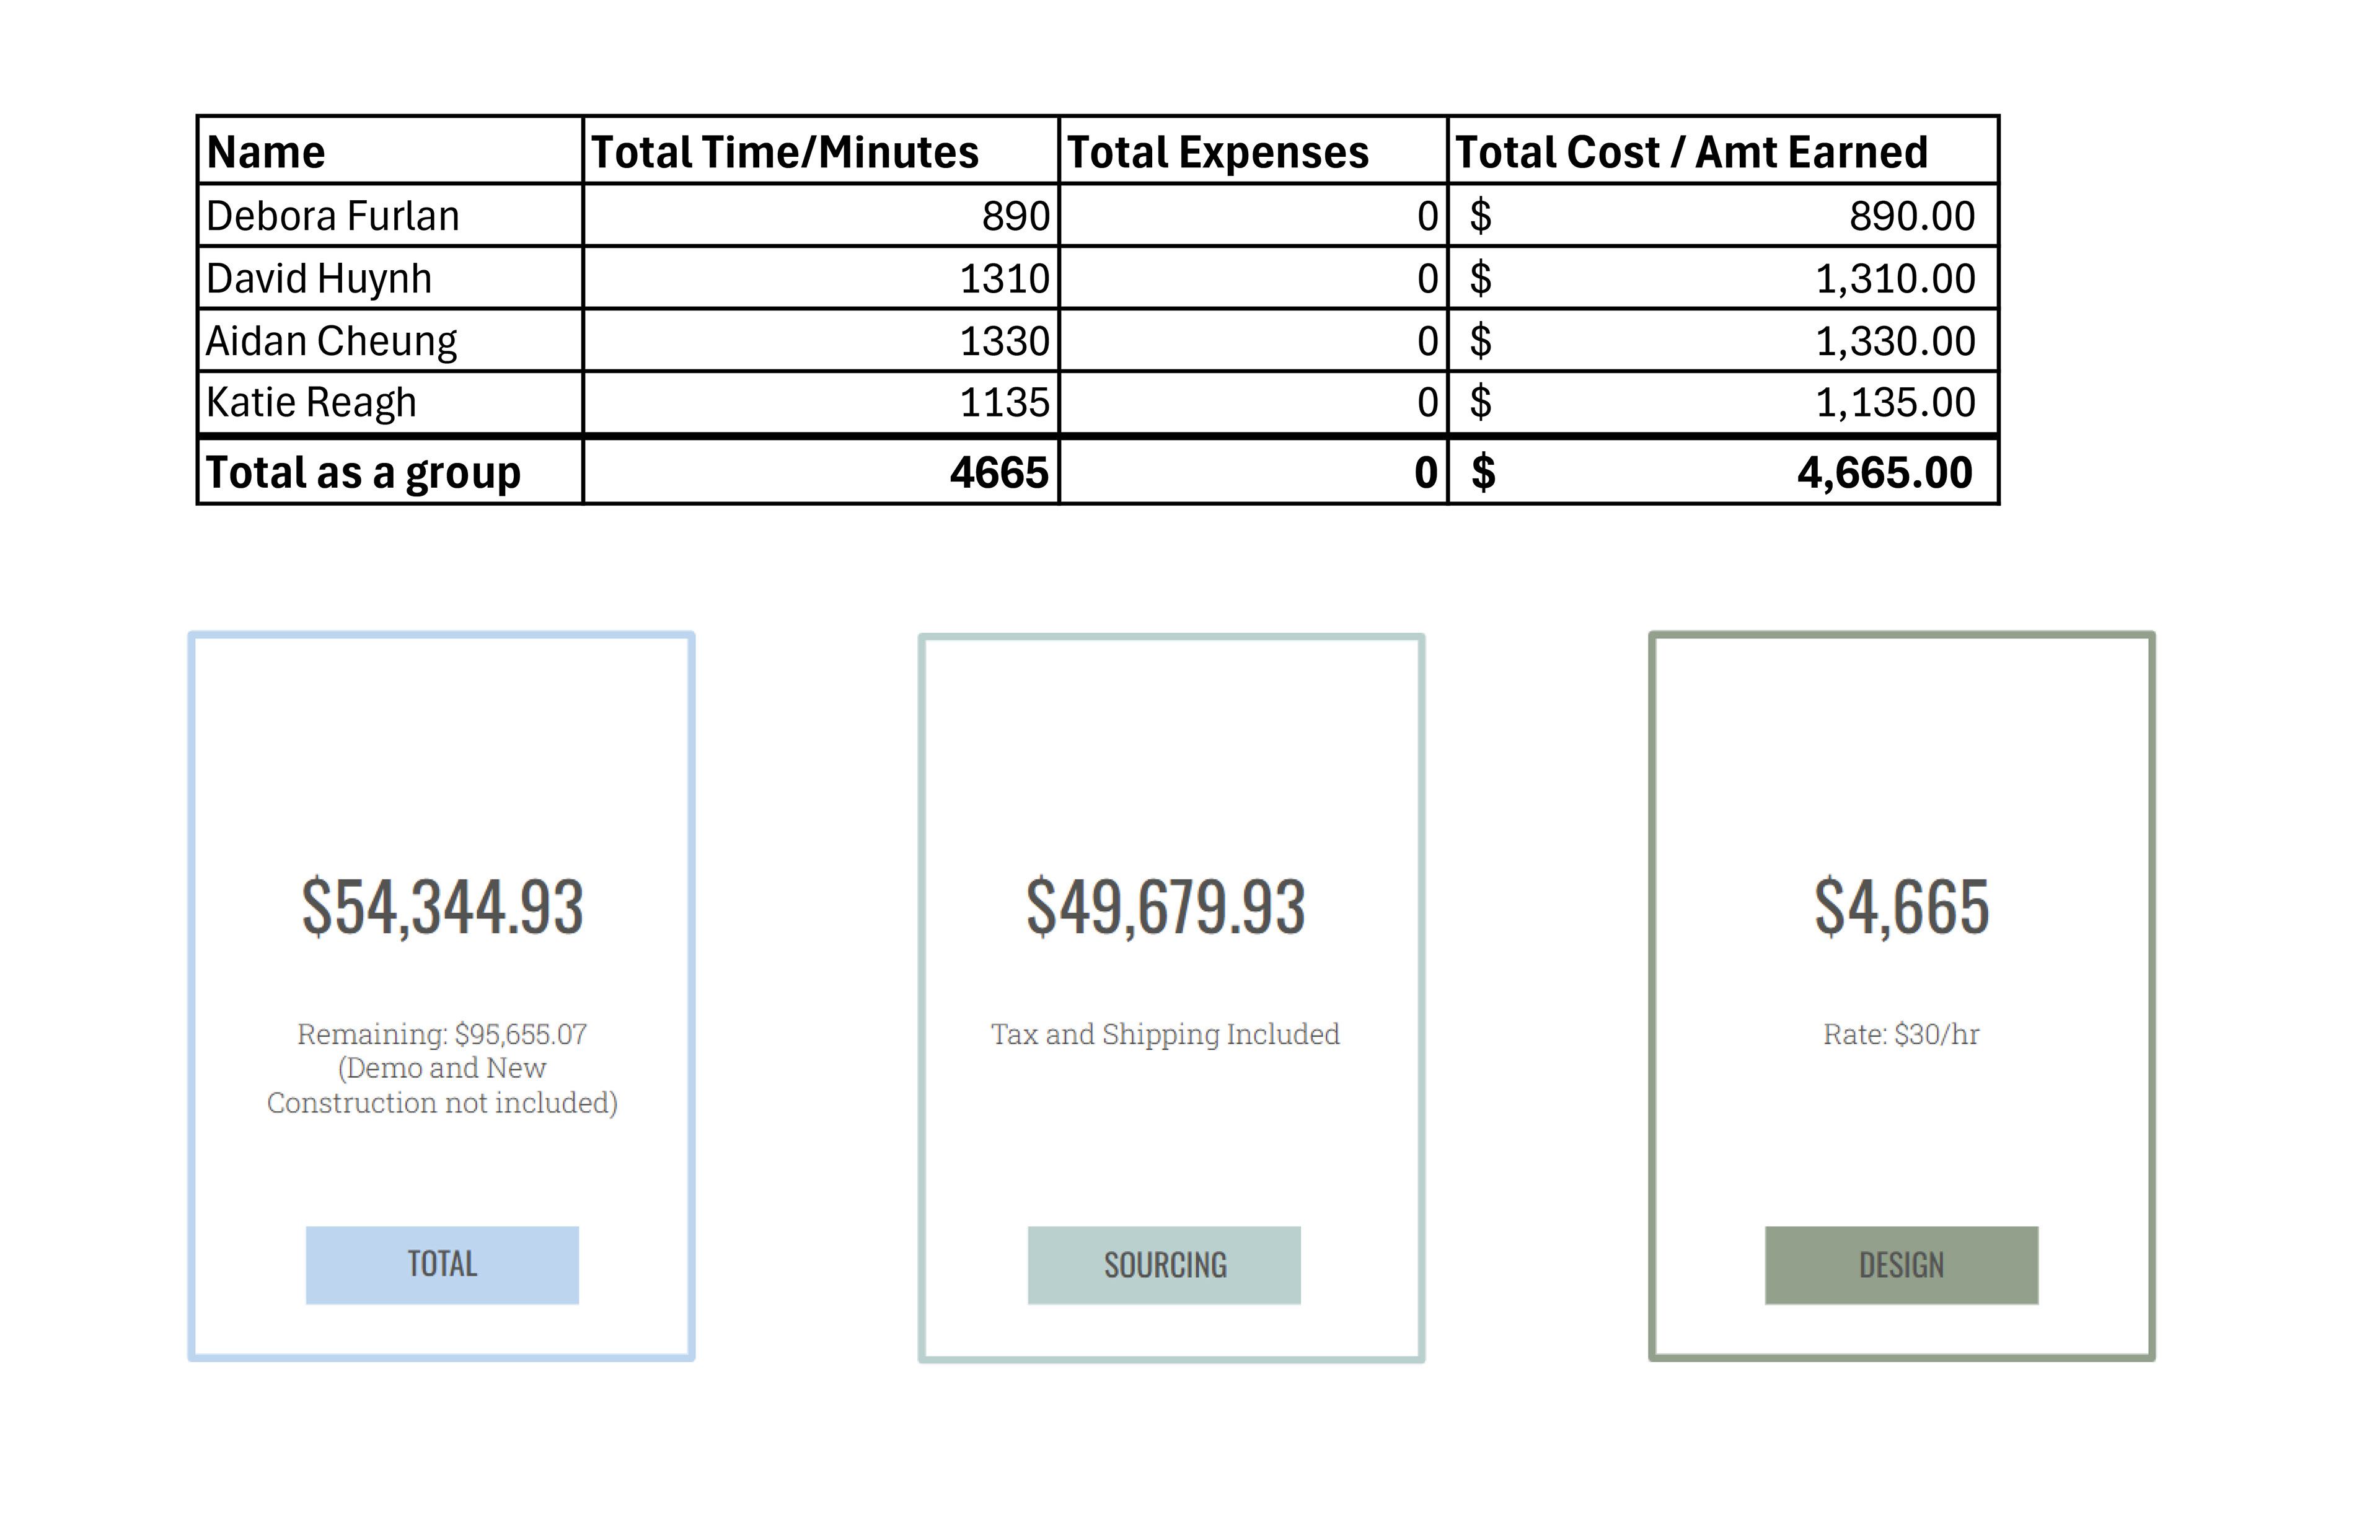Click the David Huynh name cell
Viewport: 2380px width, 1540px height.
[x=390, y=278]
